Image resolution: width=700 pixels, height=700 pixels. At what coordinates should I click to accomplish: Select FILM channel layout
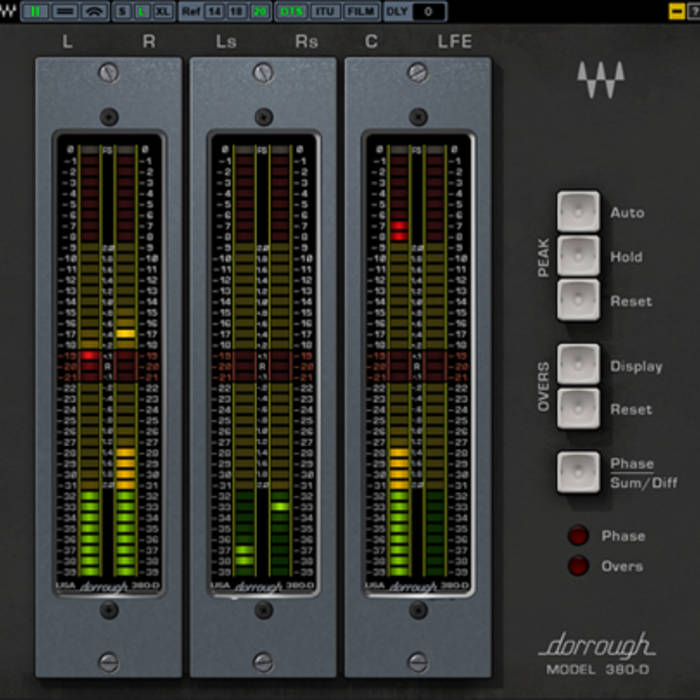tap(361, 11)
